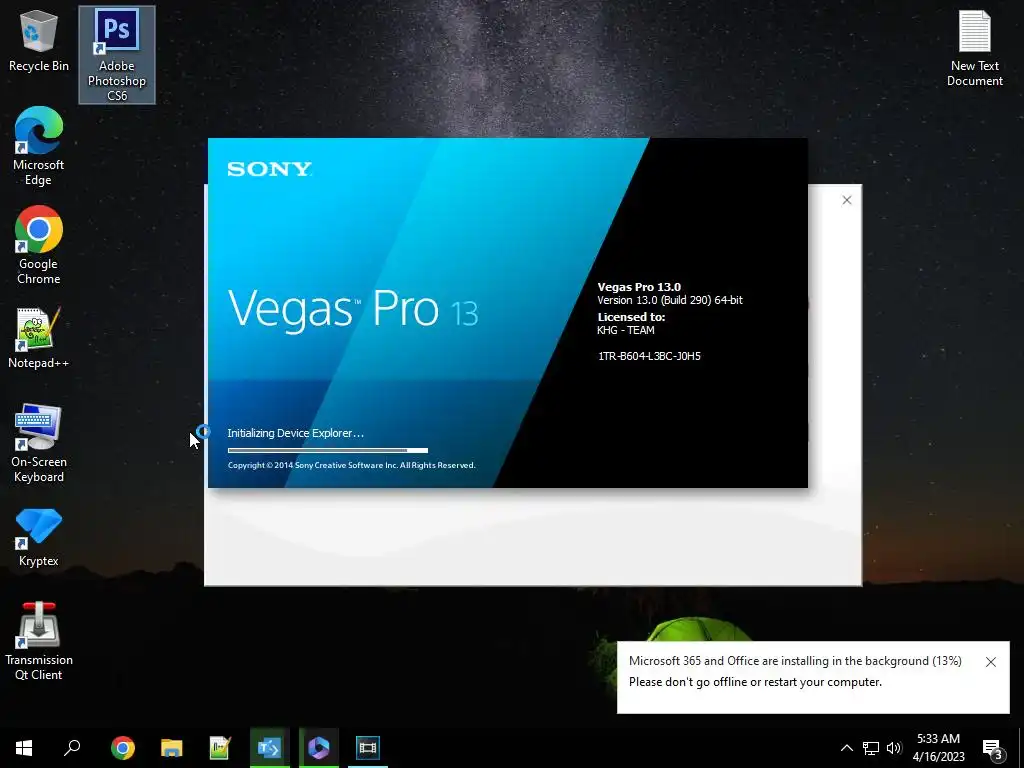This screenshot has height=768, width=1024.
Task: Open the network status tray icon
Action: pos(871,748)
